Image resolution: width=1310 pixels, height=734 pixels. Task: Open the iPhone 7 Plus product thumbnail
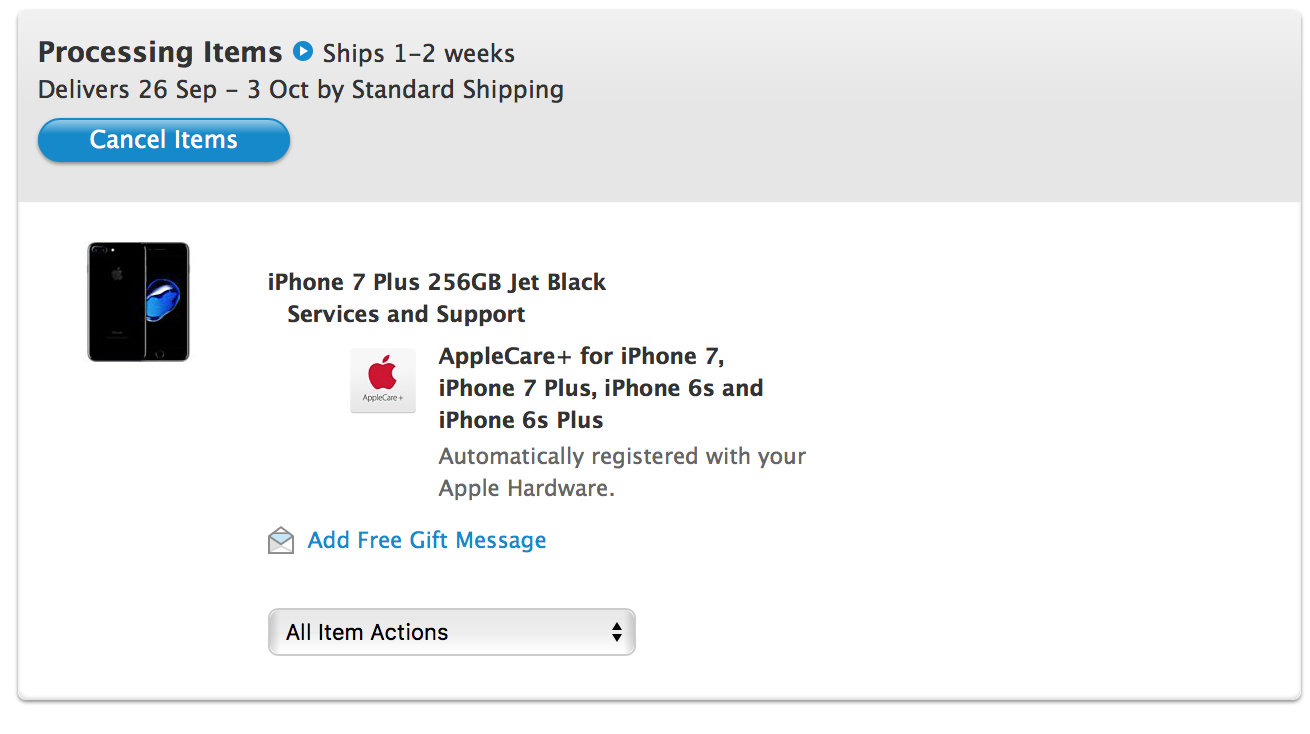click(x=138, y=301)
